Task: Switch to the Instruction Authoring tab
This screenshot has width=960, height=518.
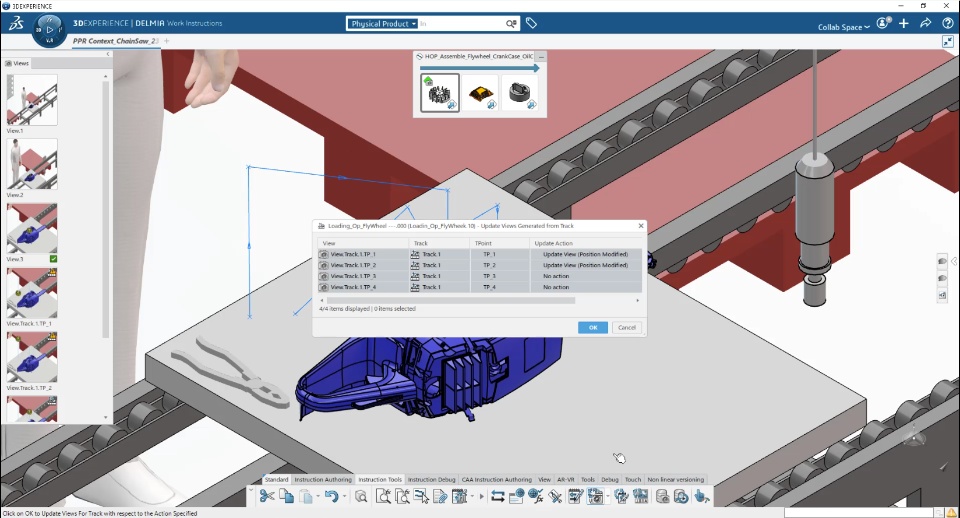Action: [x=323, y=479]
